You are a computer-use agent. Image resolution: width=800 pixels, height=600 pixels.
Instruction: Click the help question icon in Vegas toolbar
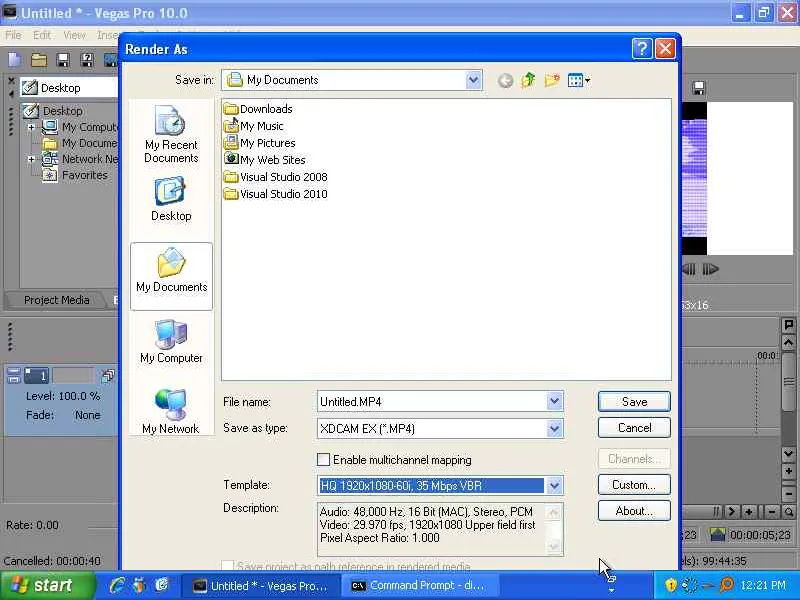coord(87,60)
